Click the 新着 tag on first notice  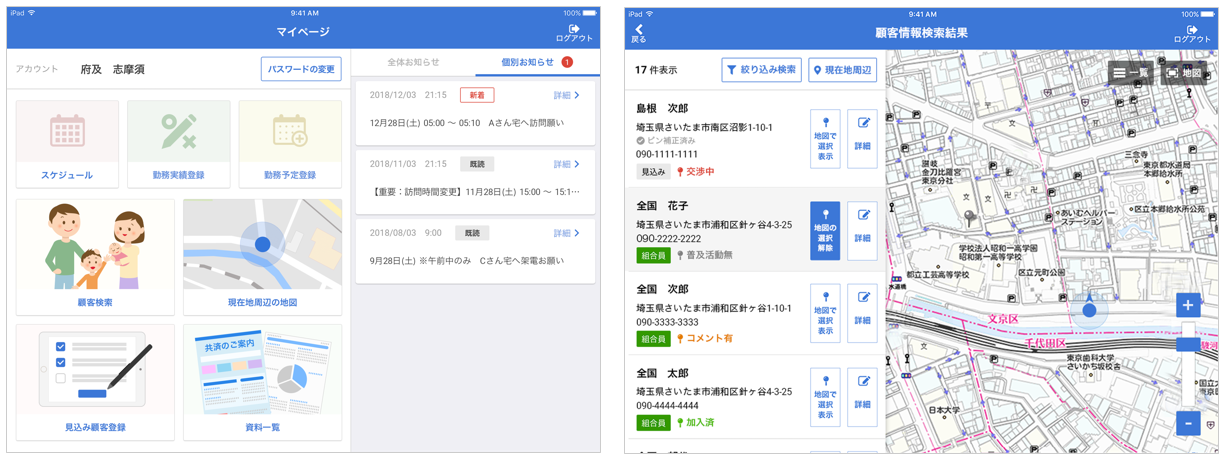(477, 96)
